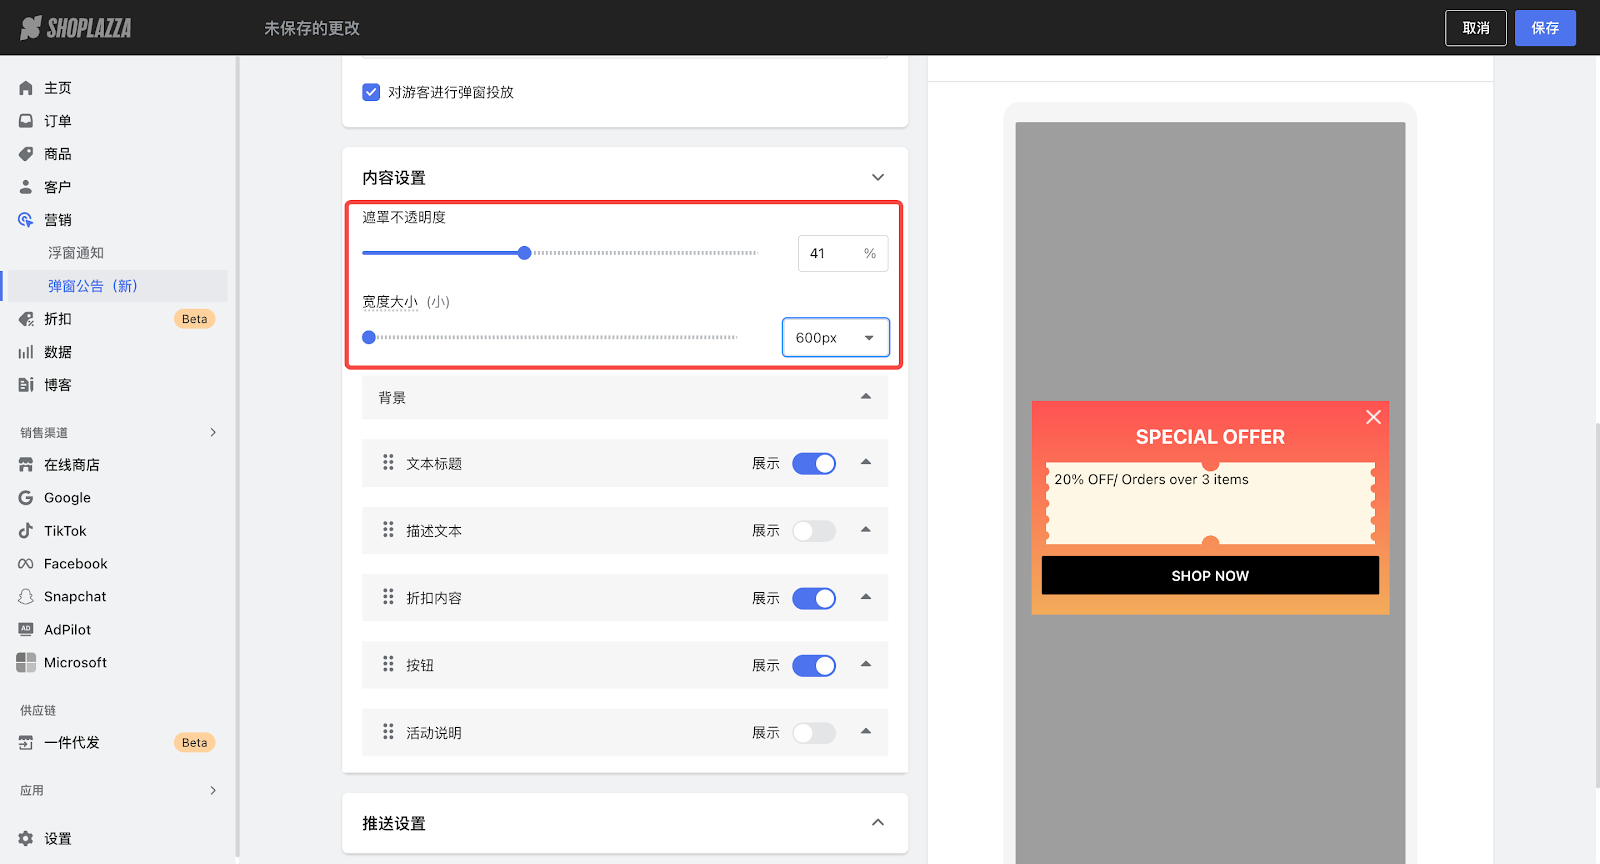
Task: Click the 20% OFF coupon text
Action: pos(1151,480)
